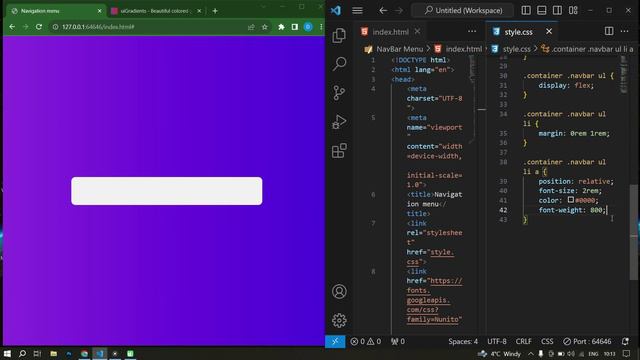The width and height of the screenshot is (640, 360).
Task: Change language mode via CSS status item
Action: point(547,341)
